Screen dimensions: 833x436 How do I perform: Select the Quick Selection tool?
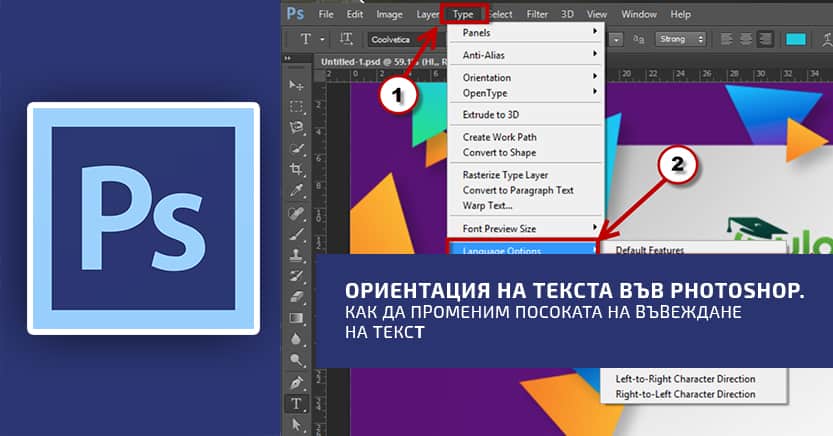296,149
